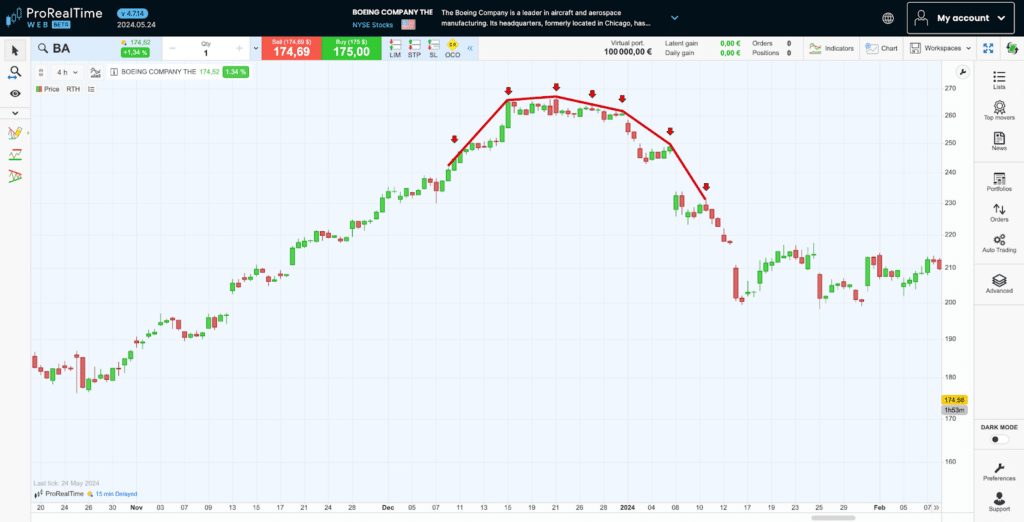
Task: Open the Lists panel
Action: [999, 80]
